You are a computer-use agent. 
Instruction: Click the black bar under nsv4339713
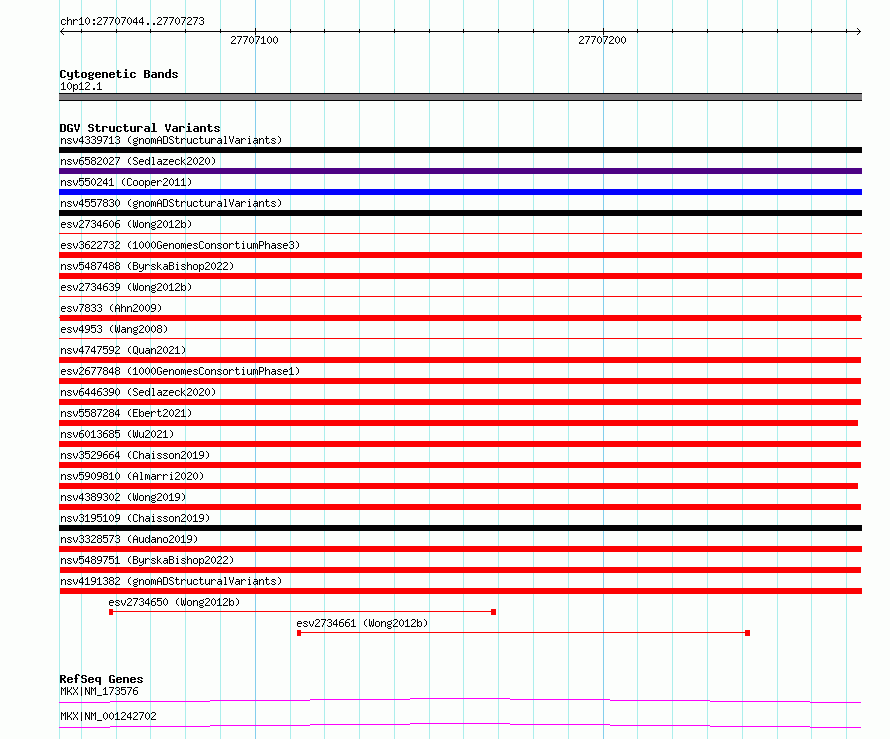460,150
